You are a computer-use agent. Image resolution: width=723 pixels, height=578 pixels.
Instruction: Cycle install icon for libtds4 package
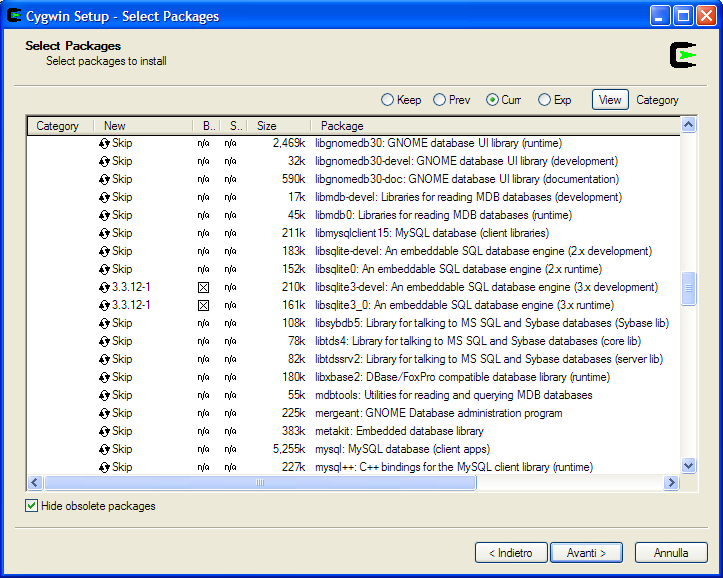tap(104, 341)
